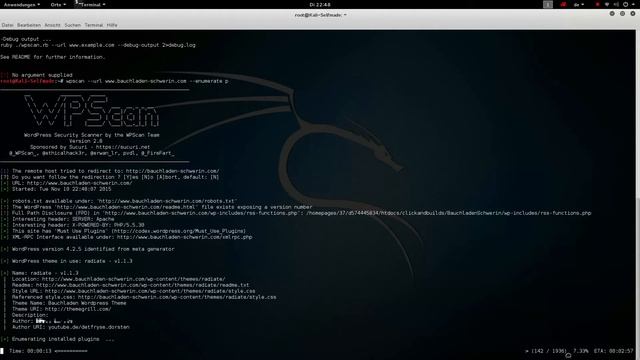640x360 pixels.
Task: Click the 'No argument supplied' error line
Action: (36, 75)
